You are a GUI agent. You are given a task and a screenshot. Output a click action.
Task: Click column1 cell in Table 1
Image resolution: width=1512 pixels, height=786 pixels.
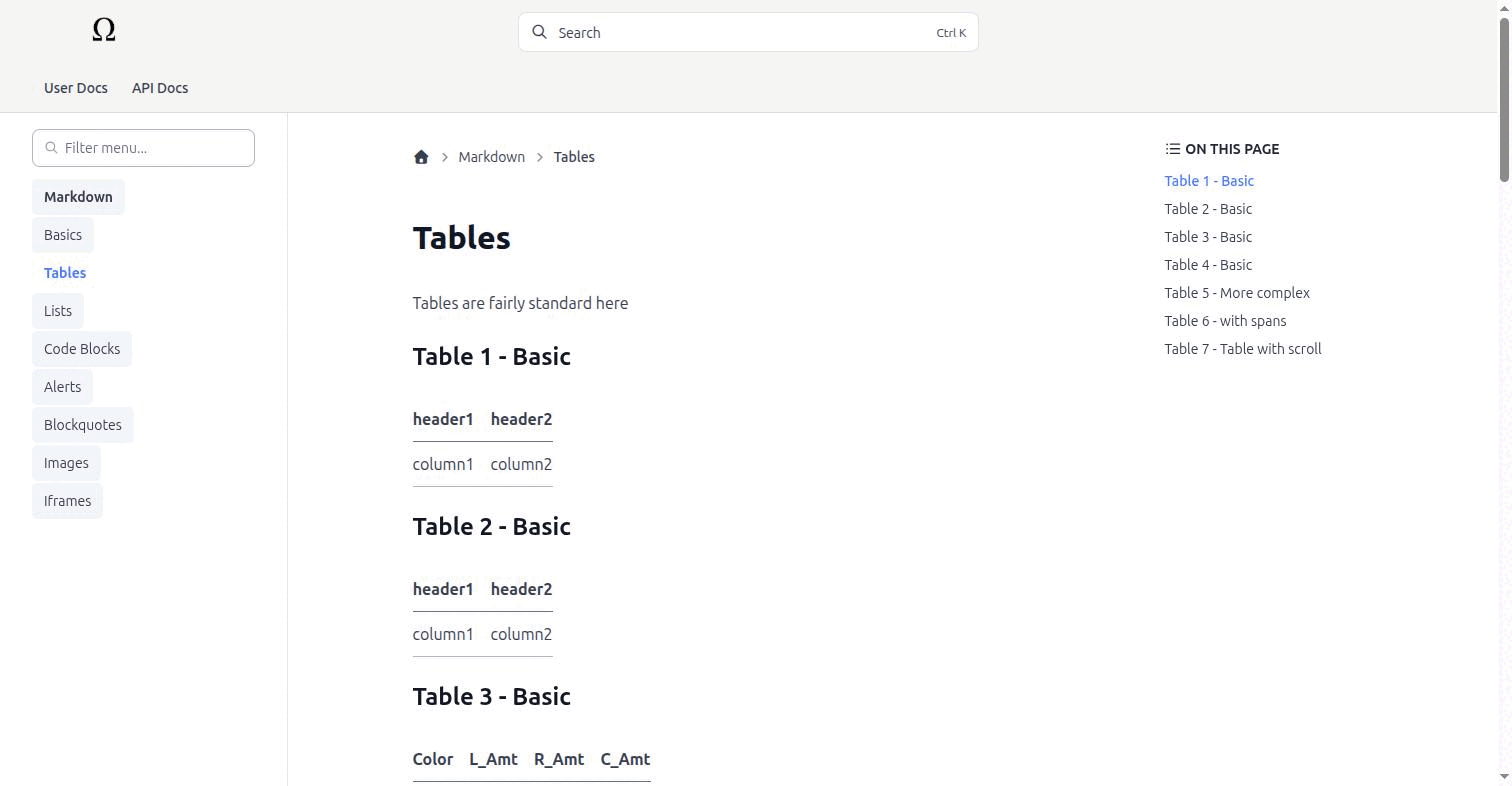[443, 464]
